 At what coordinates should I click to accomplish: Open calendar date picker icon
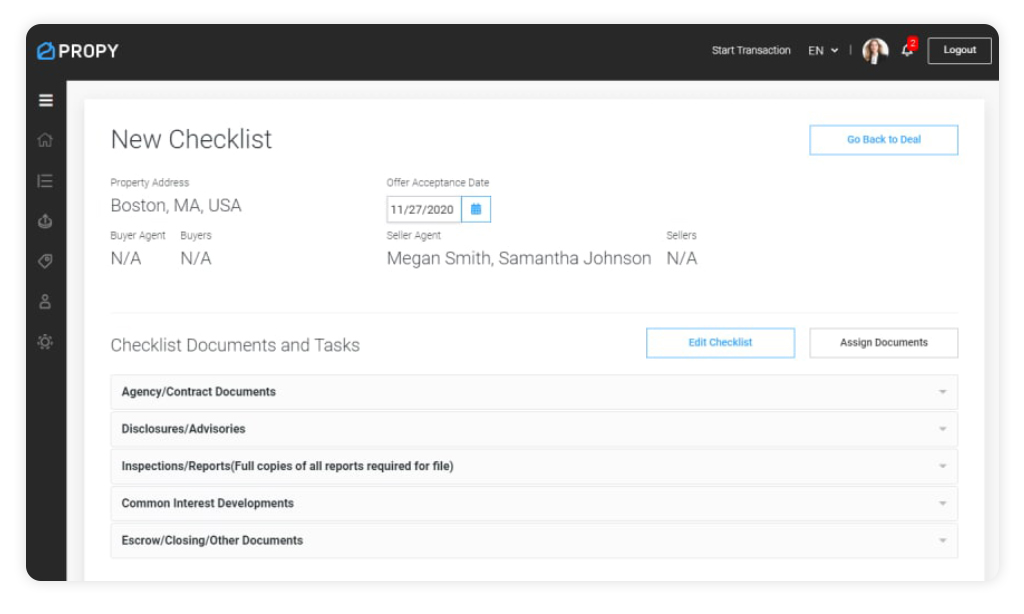[x=476, y=209]
